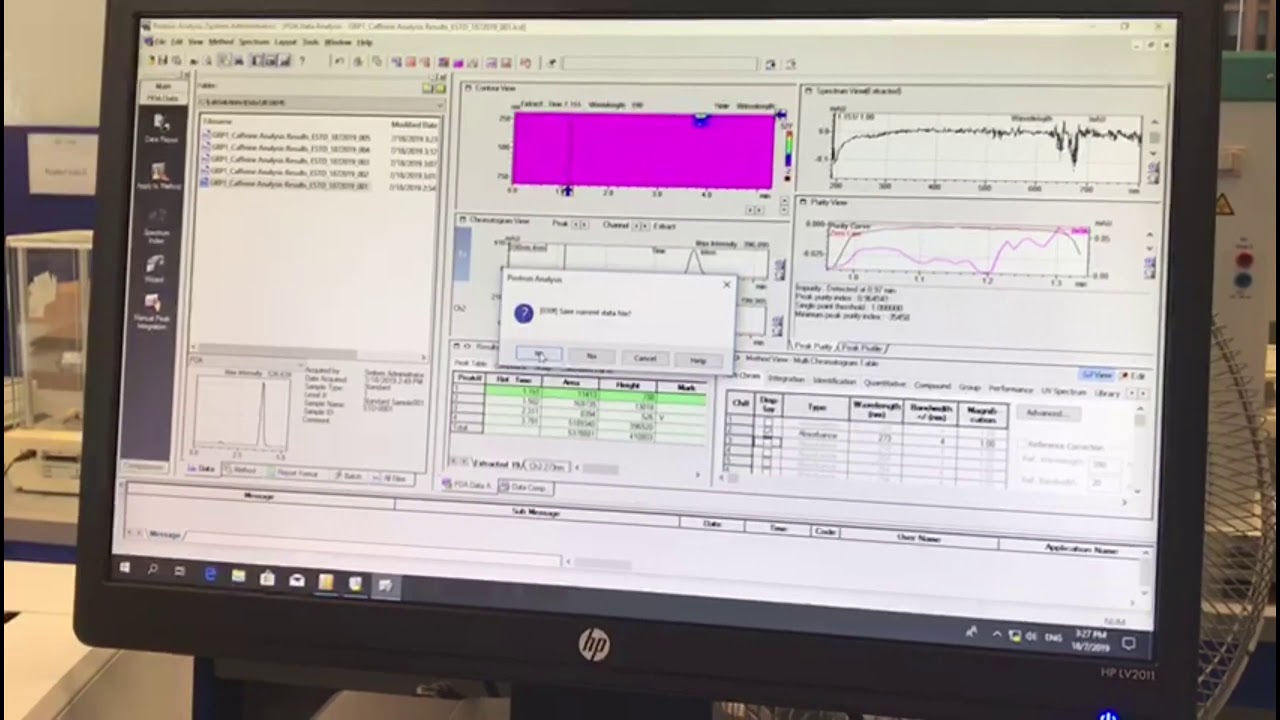Click Yes in the save dialog
The height and width of the screenshot is (720, 1280).
click(x=539, y=355)
